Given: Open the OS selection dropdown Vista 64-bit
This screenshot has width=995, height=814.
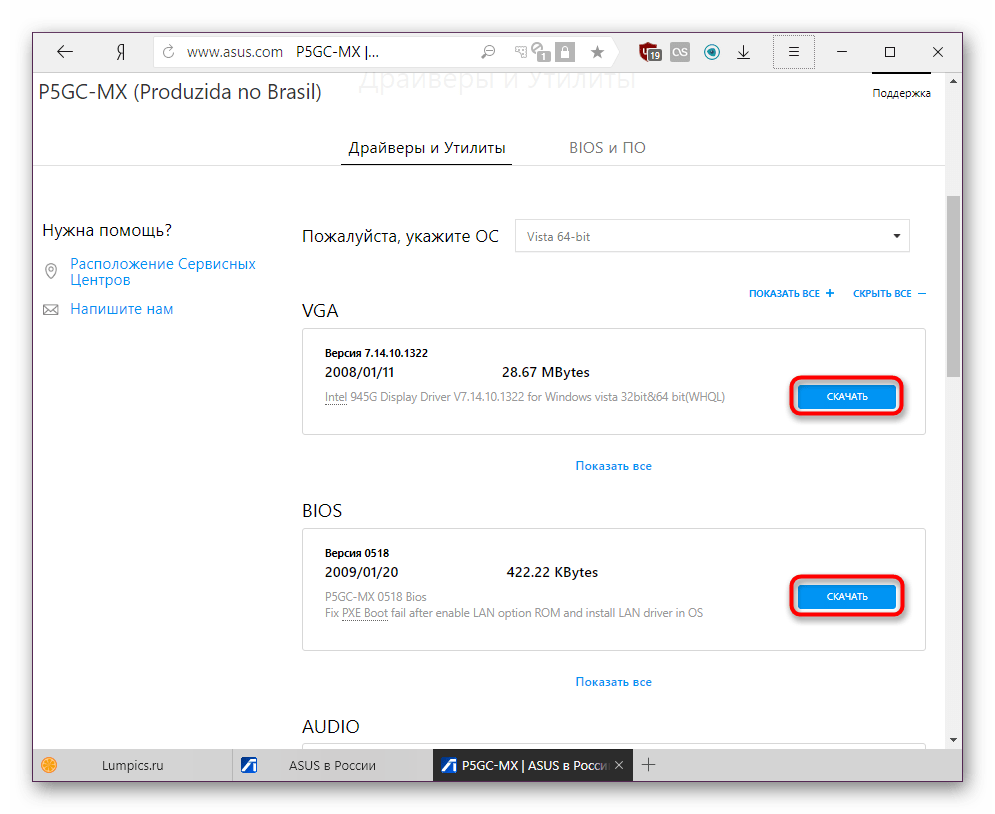Looking at the screenshot, I should point(711,236).
